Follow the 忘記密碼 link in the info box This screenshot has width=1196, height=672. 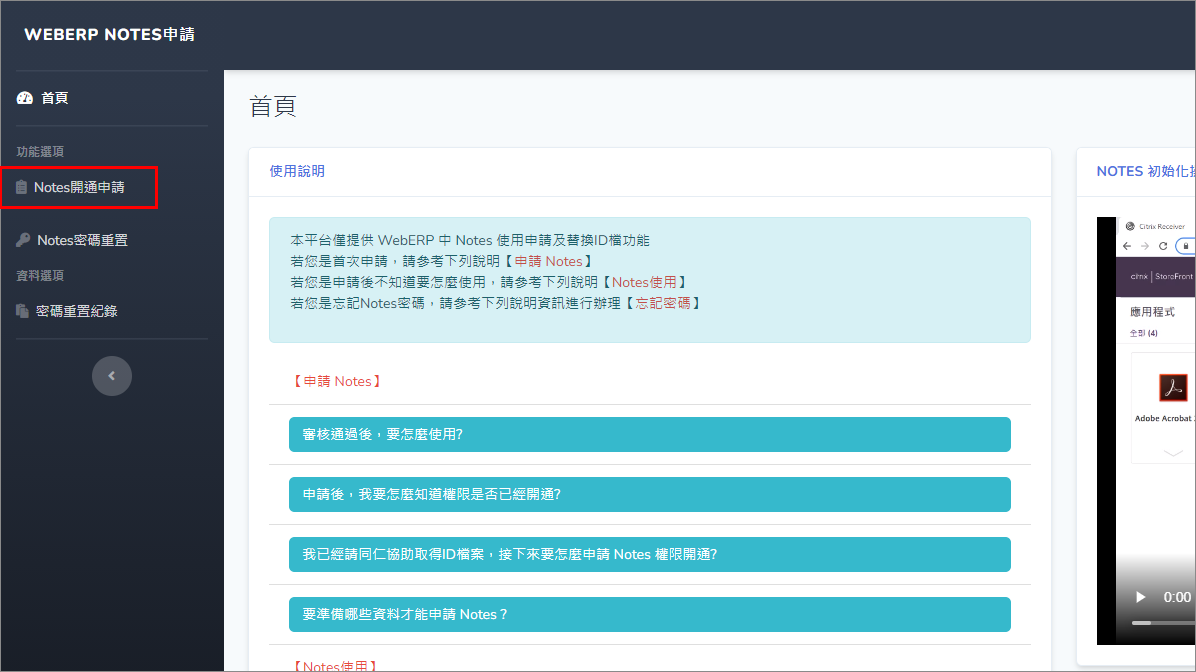pos(663,303)
